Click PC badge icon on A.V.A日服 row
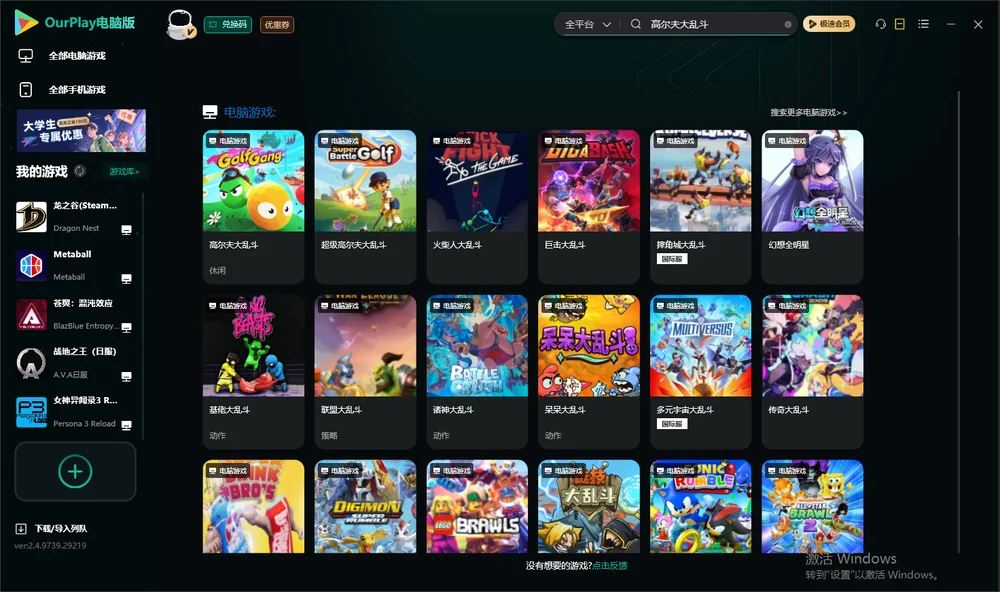Screen dimensions: 1000x592 point(126,376)
